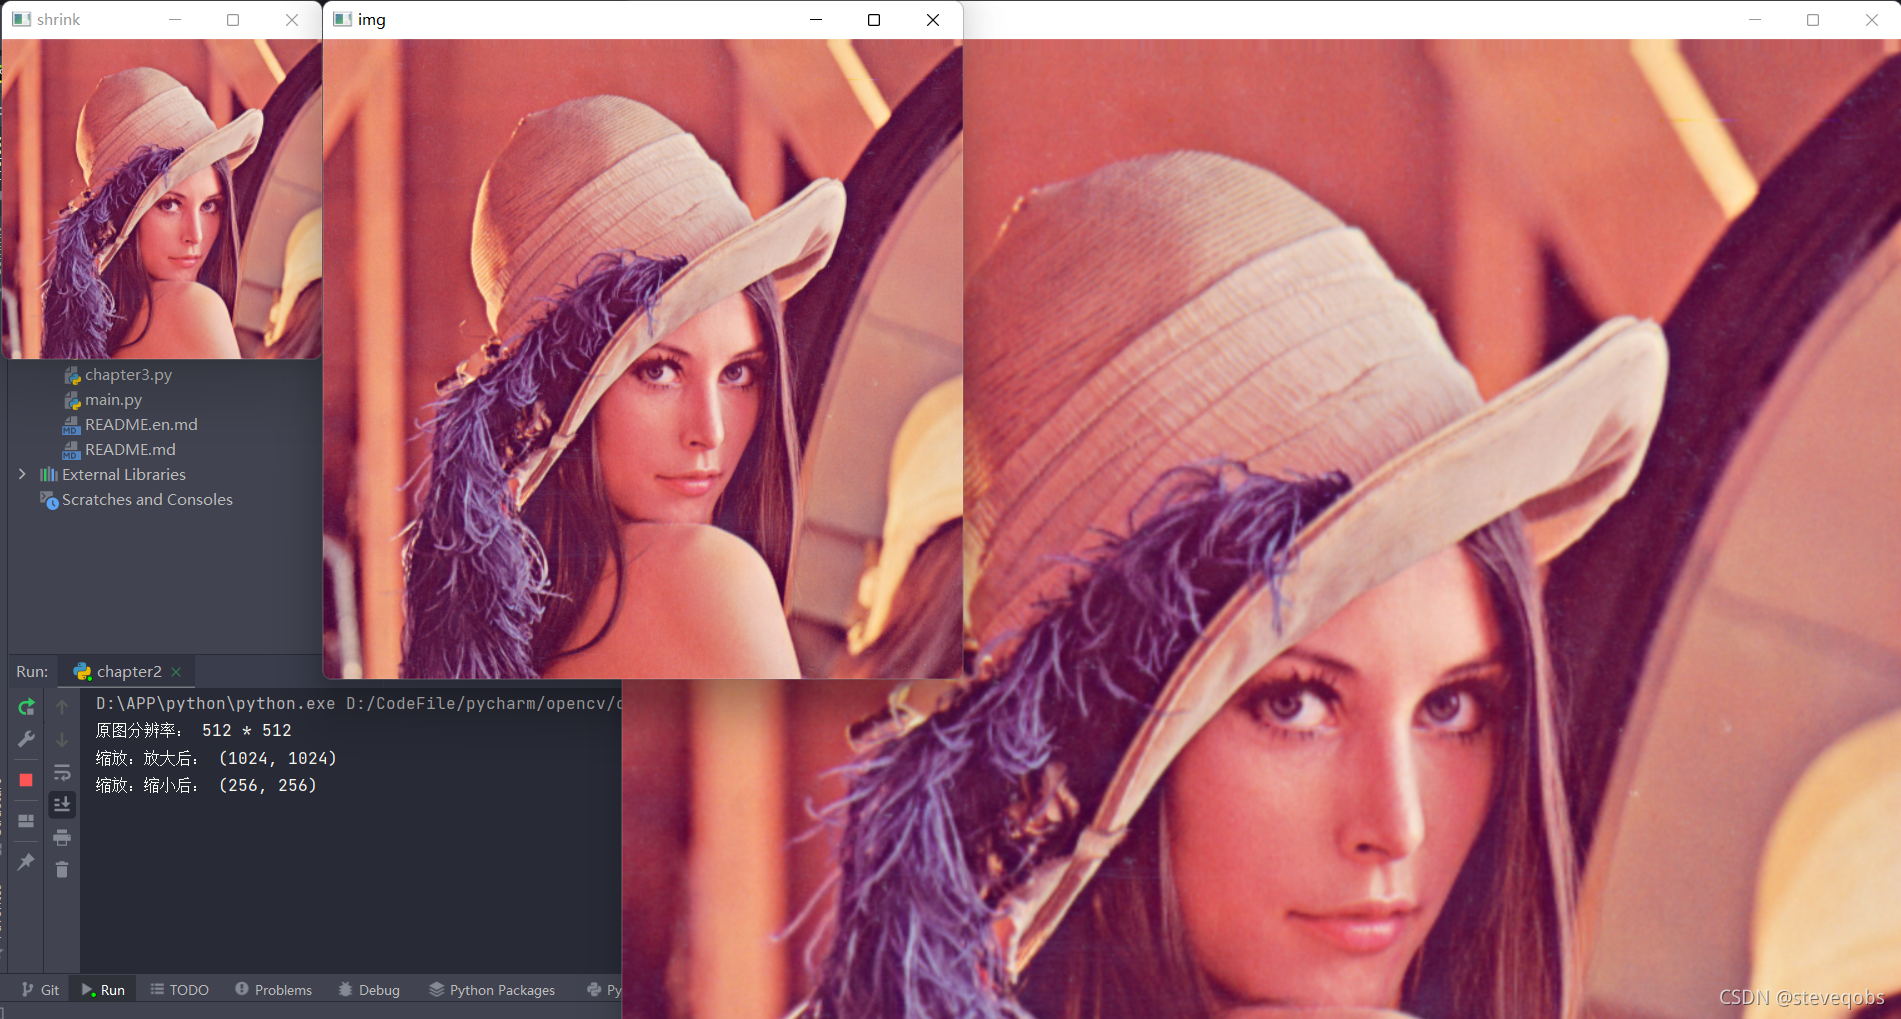This screenshot has height=1019, width=1901.
Task: Click the README.md markdown file icon
Action: tap(71, 450)
